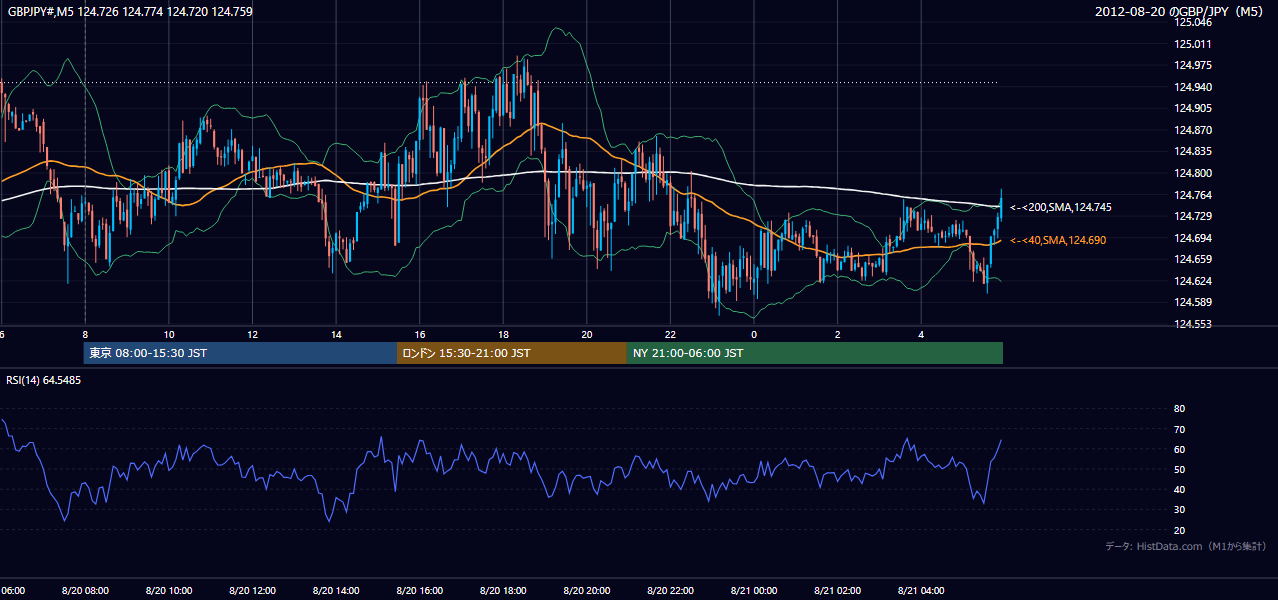Screen dimensions: 1278x600
Task: Click the RSI axis level 60
Action: tap(1179, 449)
